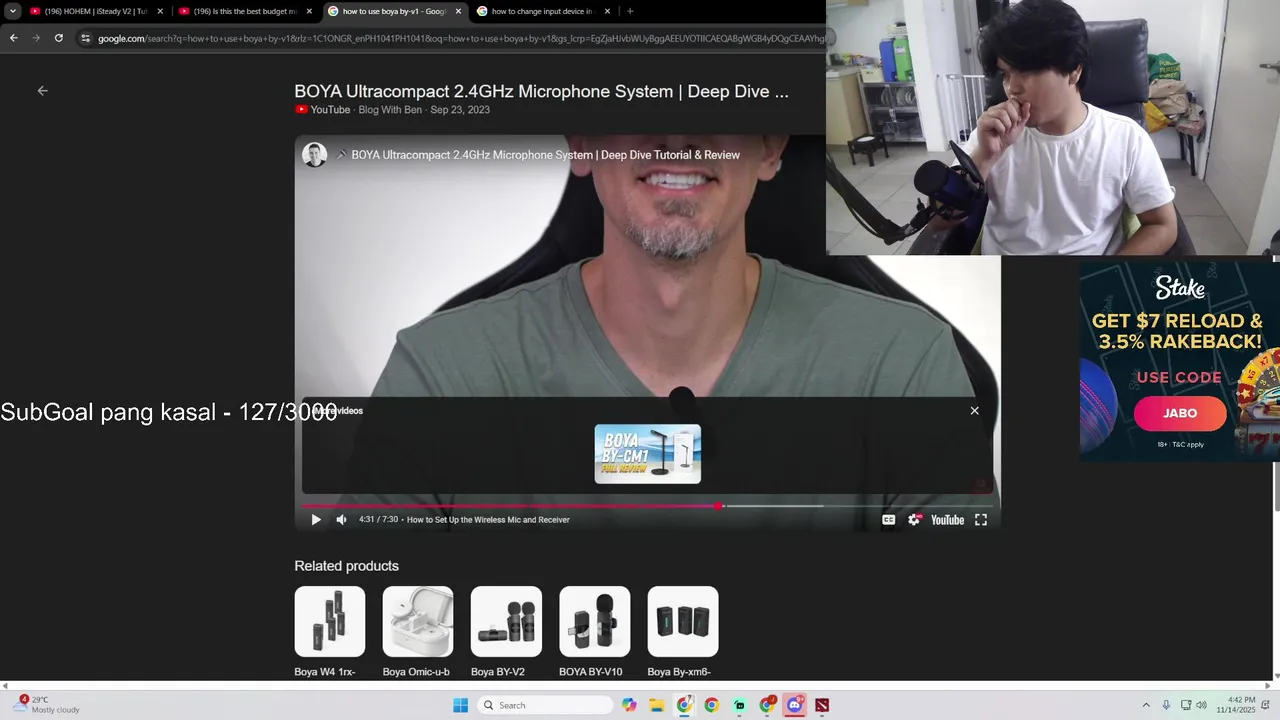The image size is (1280, 720).
Task: Open the 4:42 PM clock and calendar
Action: [1236, 705]
